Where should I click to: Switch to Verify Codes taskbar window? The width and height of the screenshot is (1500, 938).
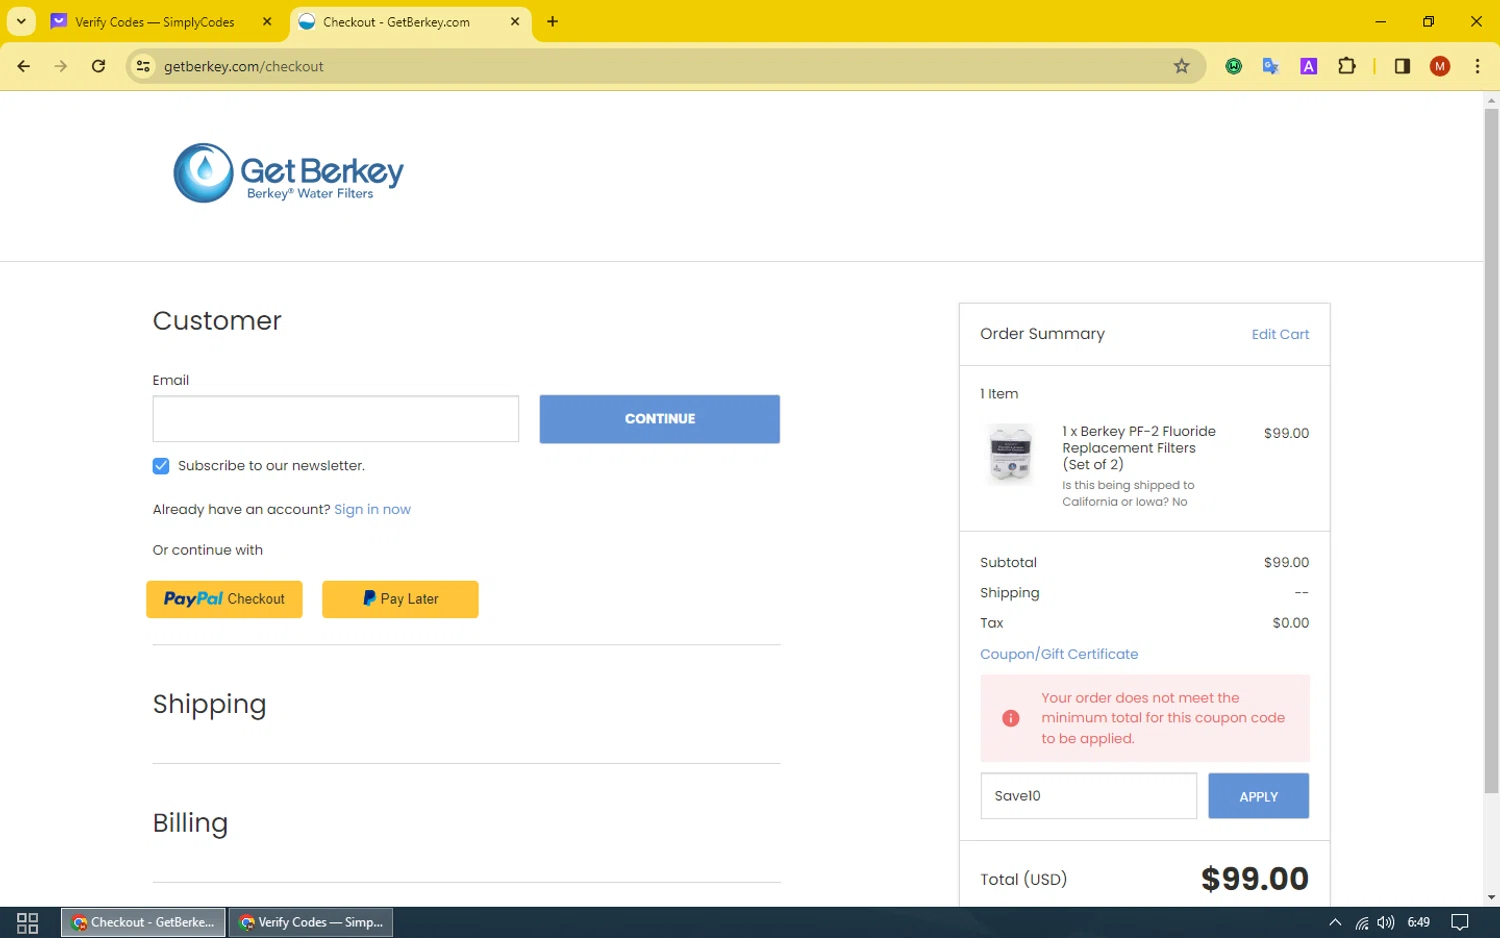pos(311,922)
